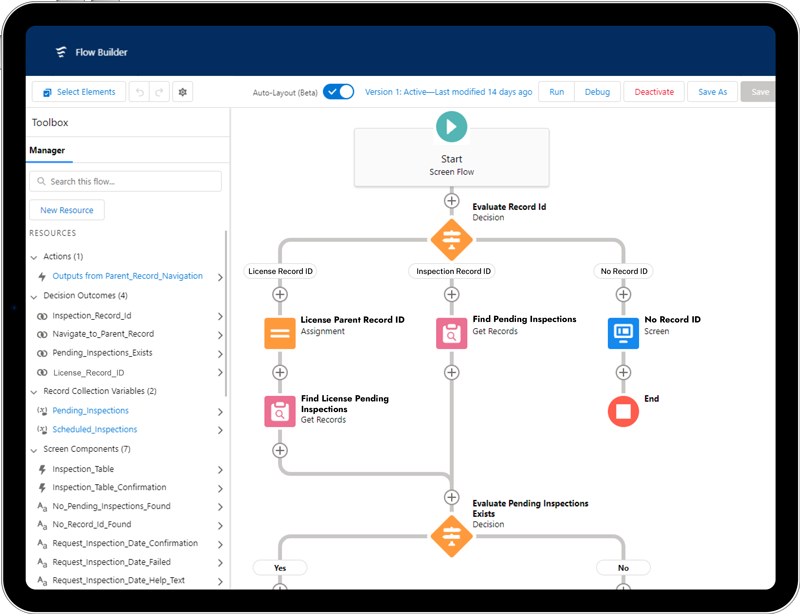800x614 pixels.
Task: Select the License Record ID outcome label
Action: (x=280, y=272)
